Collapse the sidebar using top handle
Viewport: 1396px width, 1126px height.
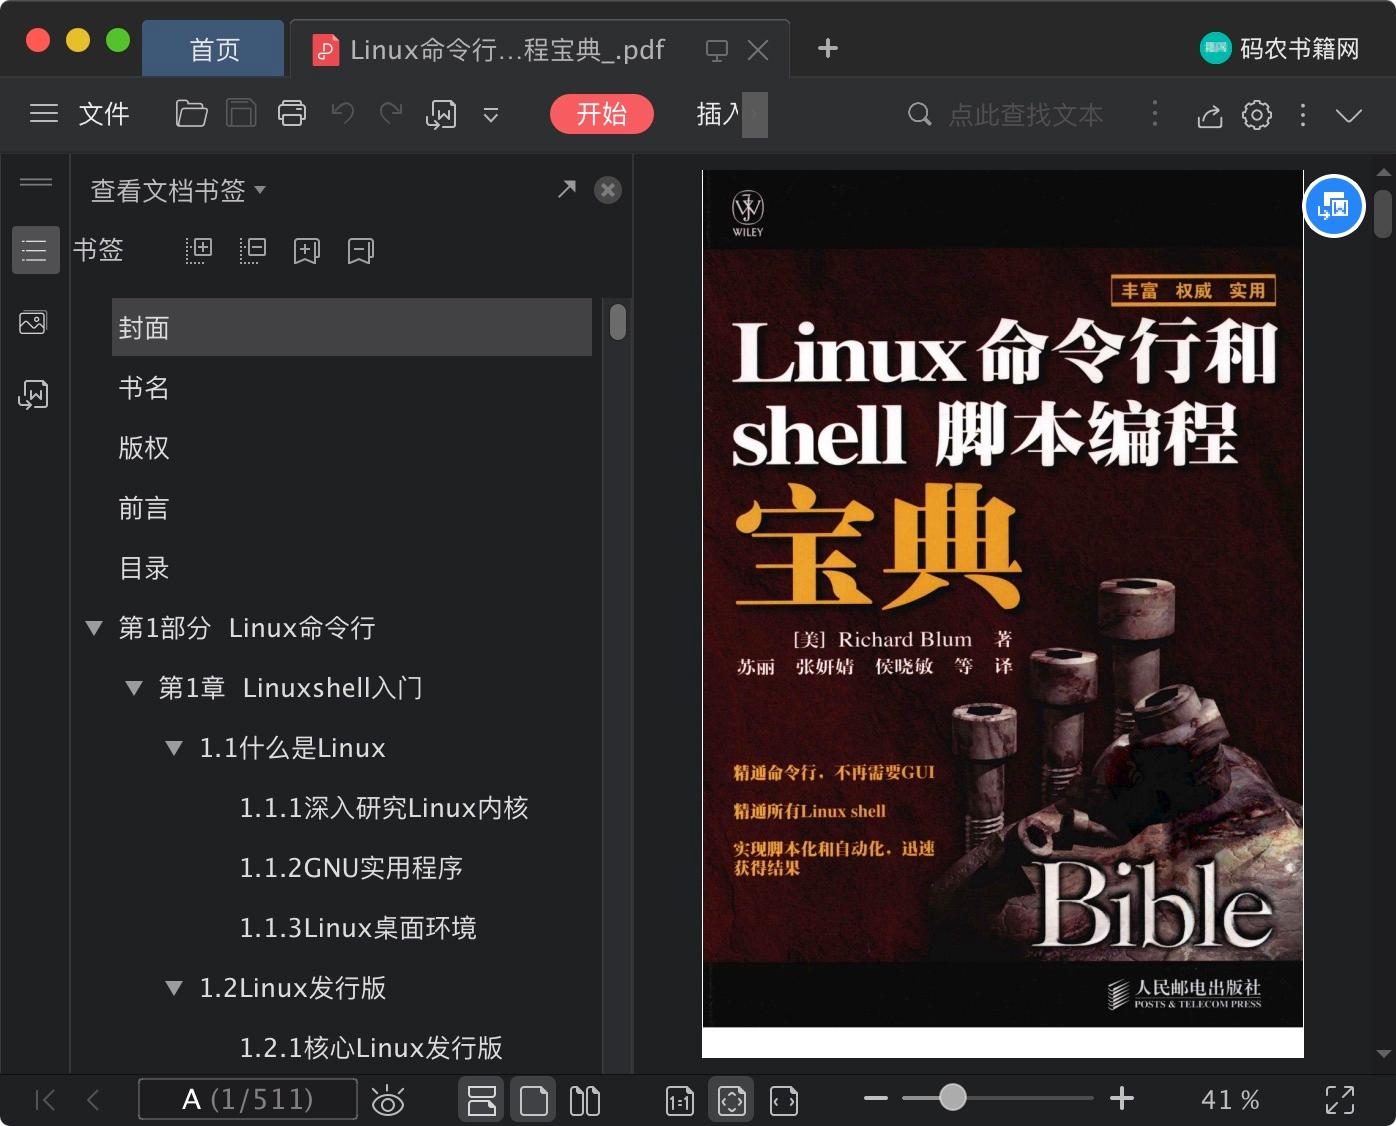click(x=36, y=182)
